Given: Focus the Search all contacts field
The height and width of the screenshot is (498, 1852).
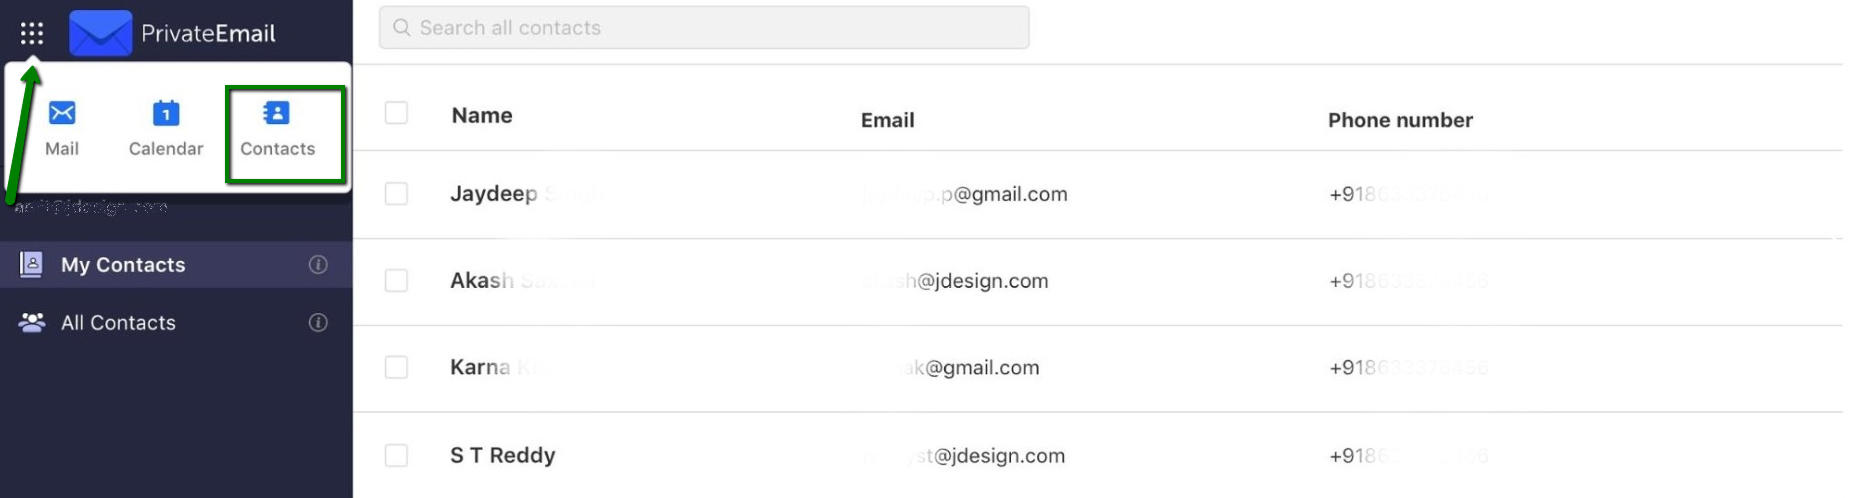Looking at the screenshot, I should [704, 27].
